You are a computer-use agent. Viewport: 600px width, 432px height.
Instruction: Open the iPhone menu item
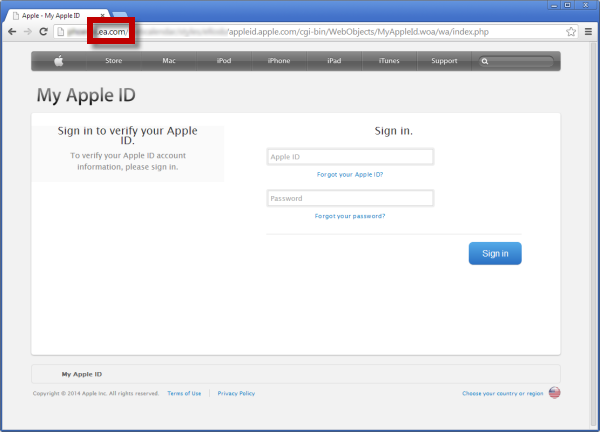pyautogui.click(x=279, y=61)
